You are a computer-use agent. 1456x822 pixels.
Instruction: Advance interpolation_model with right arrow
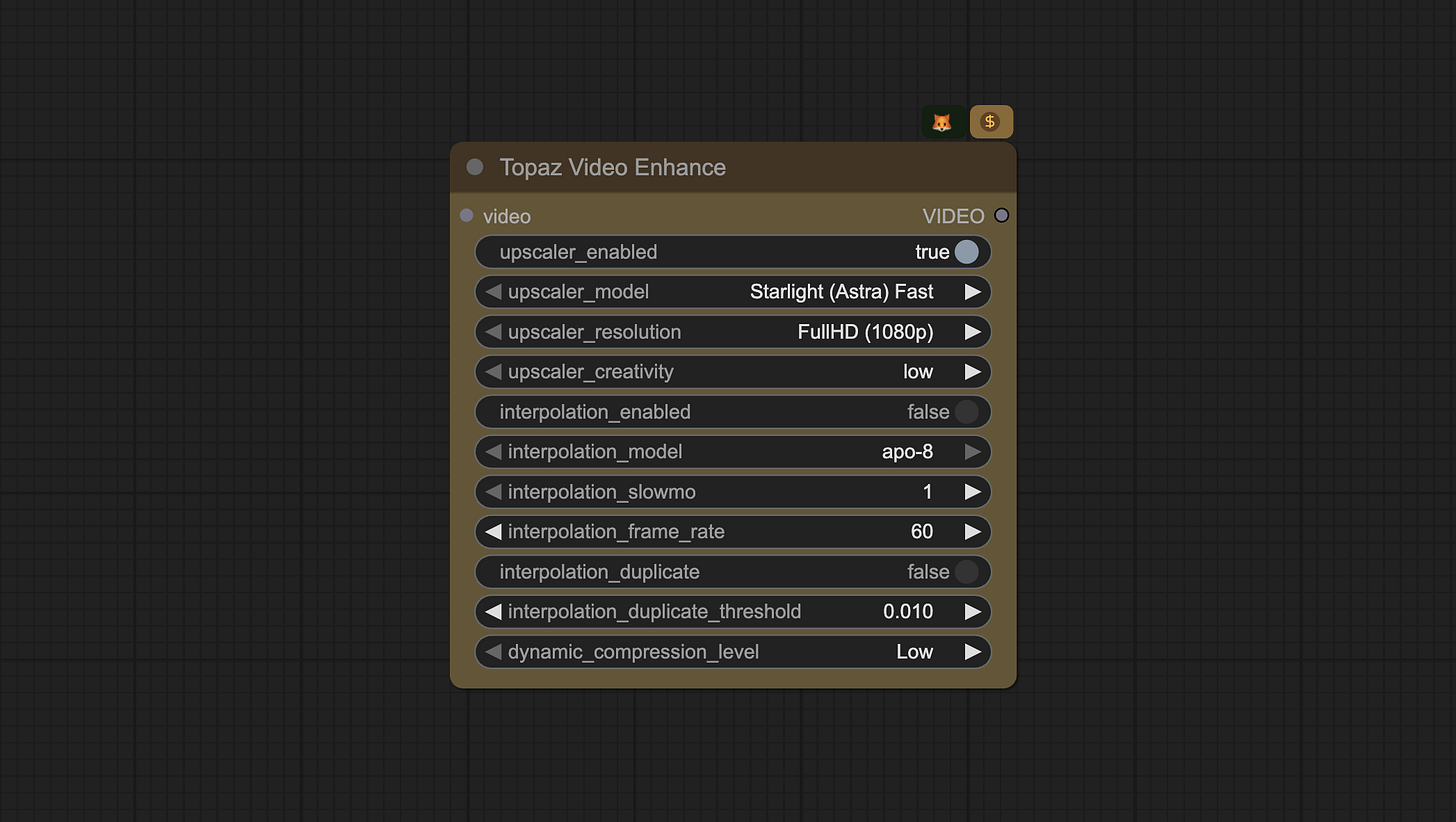[972, 452]
